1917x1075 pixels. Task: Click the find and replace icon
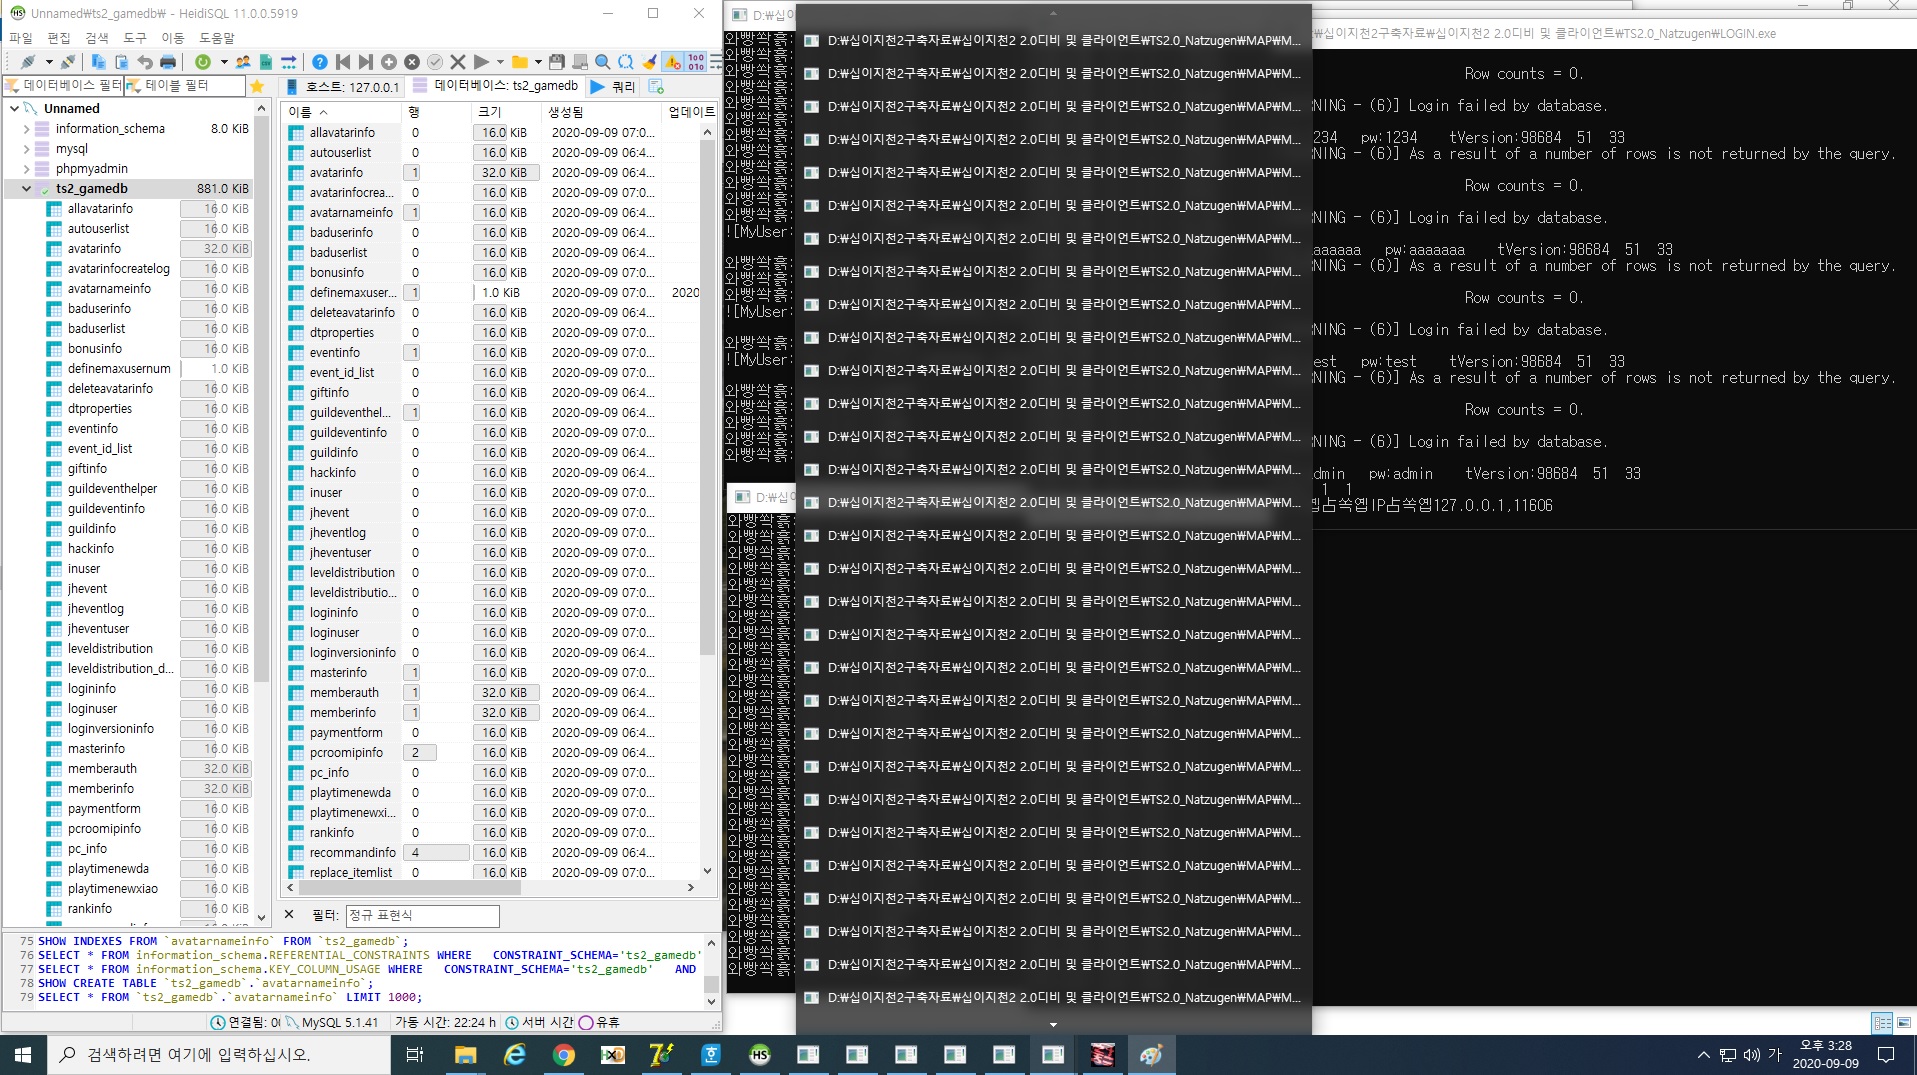tap(626, 62)
